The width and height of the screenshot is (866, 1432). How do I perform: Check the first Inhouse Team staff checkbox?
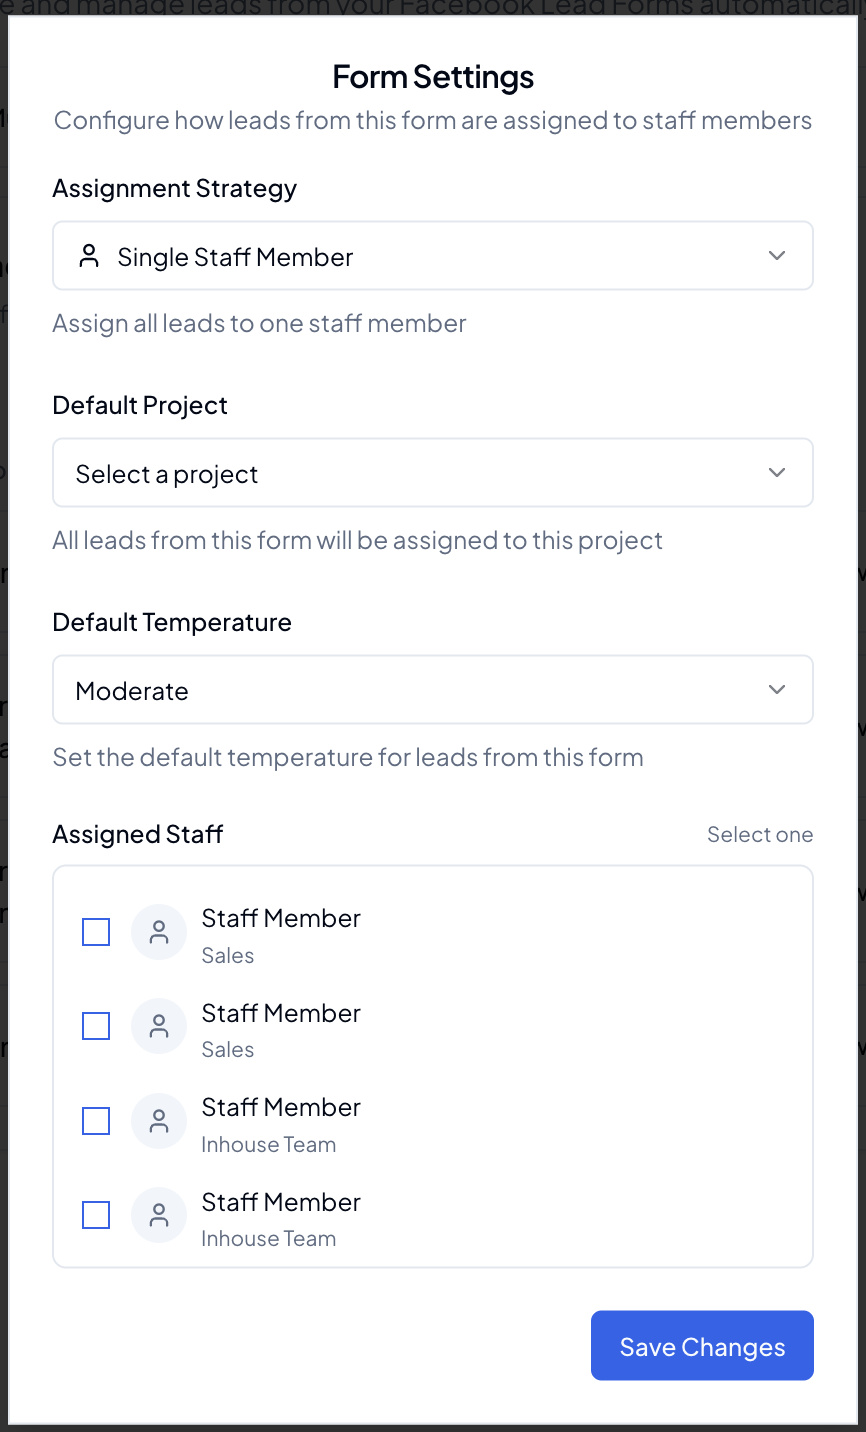95,1120
